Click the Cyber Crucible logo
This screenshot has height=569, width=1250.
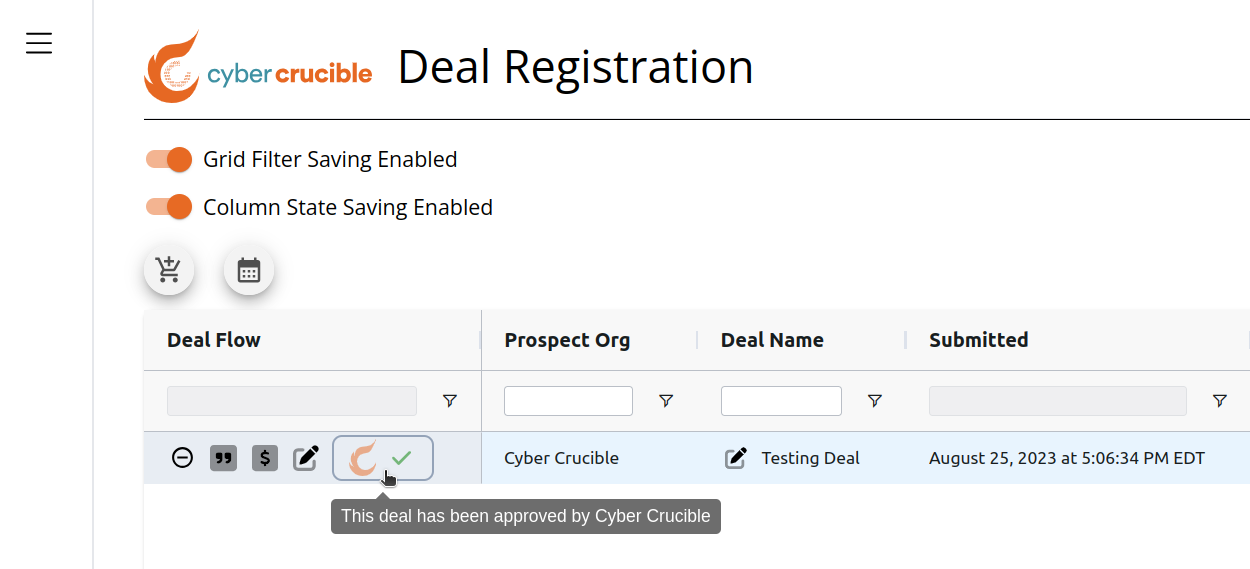258,67
